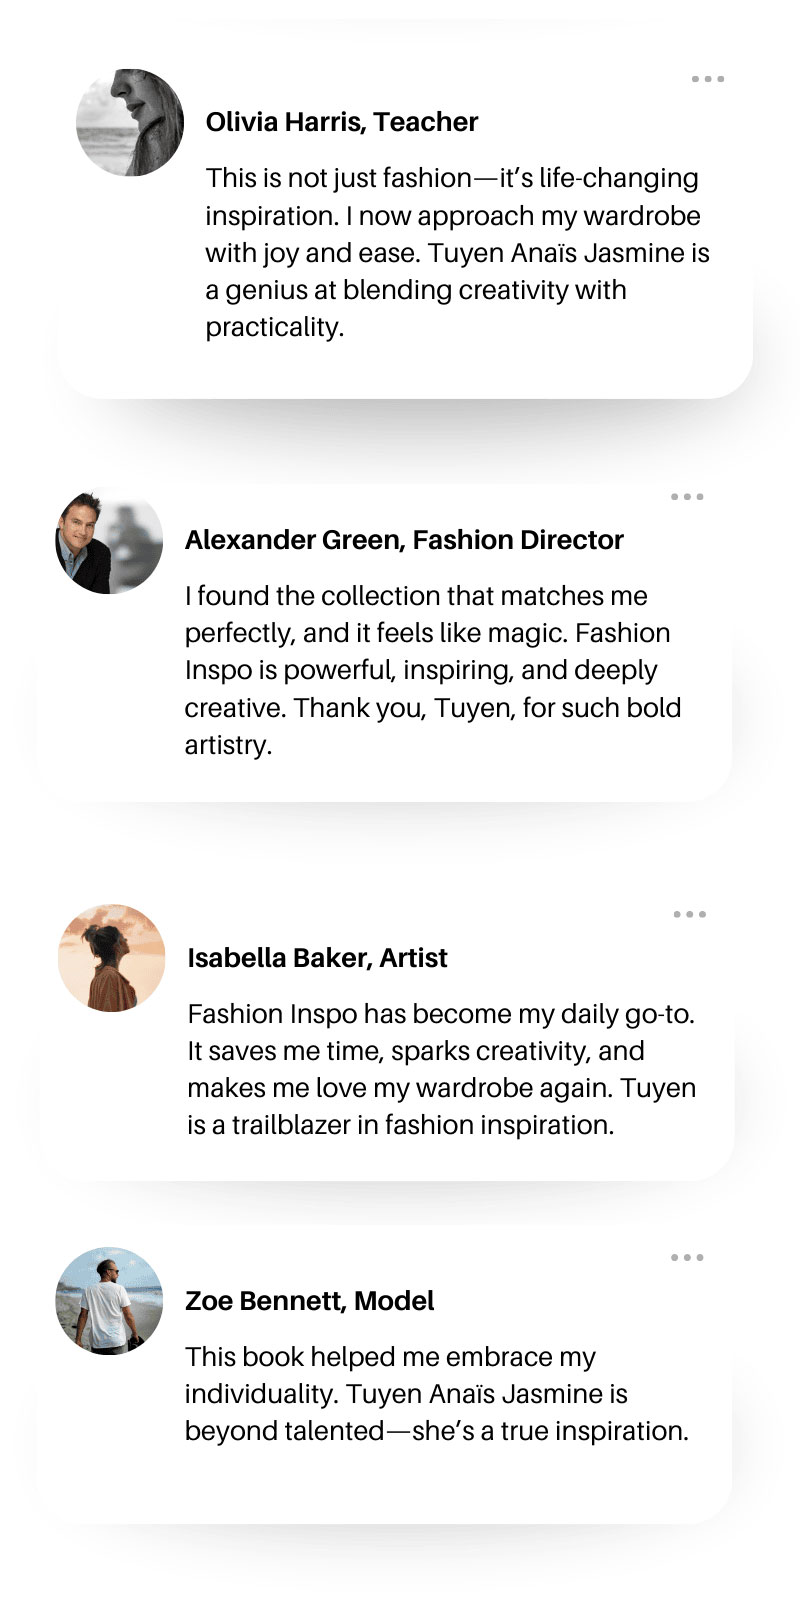Click the name Isabella Baker, Artist
This screenshot has height=1624, width=800.
pyautogui.click(x=317, y=958)
